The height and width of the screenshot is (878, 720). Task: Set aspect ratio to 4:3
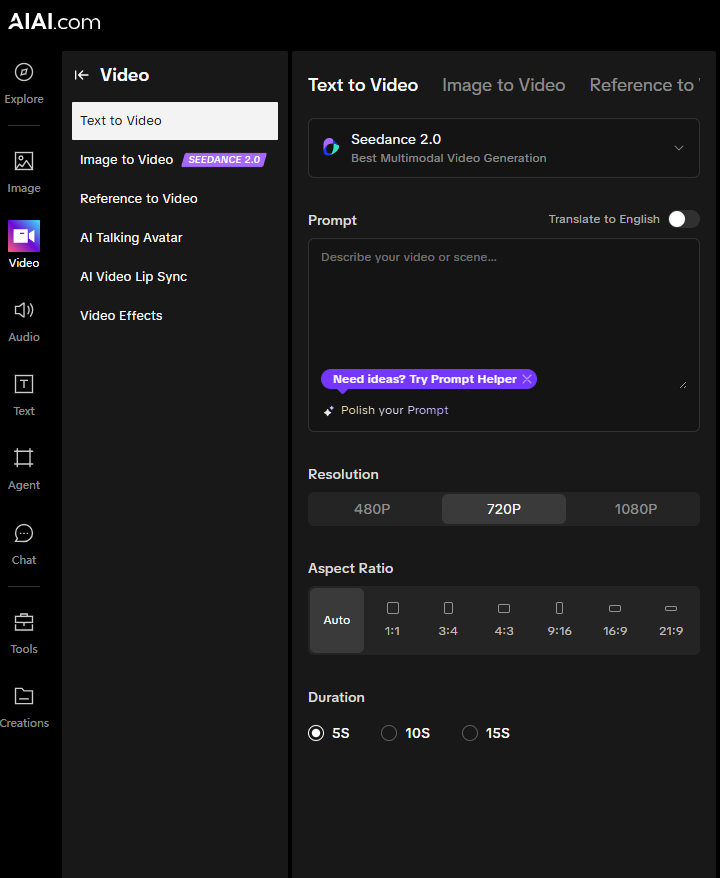504,620
